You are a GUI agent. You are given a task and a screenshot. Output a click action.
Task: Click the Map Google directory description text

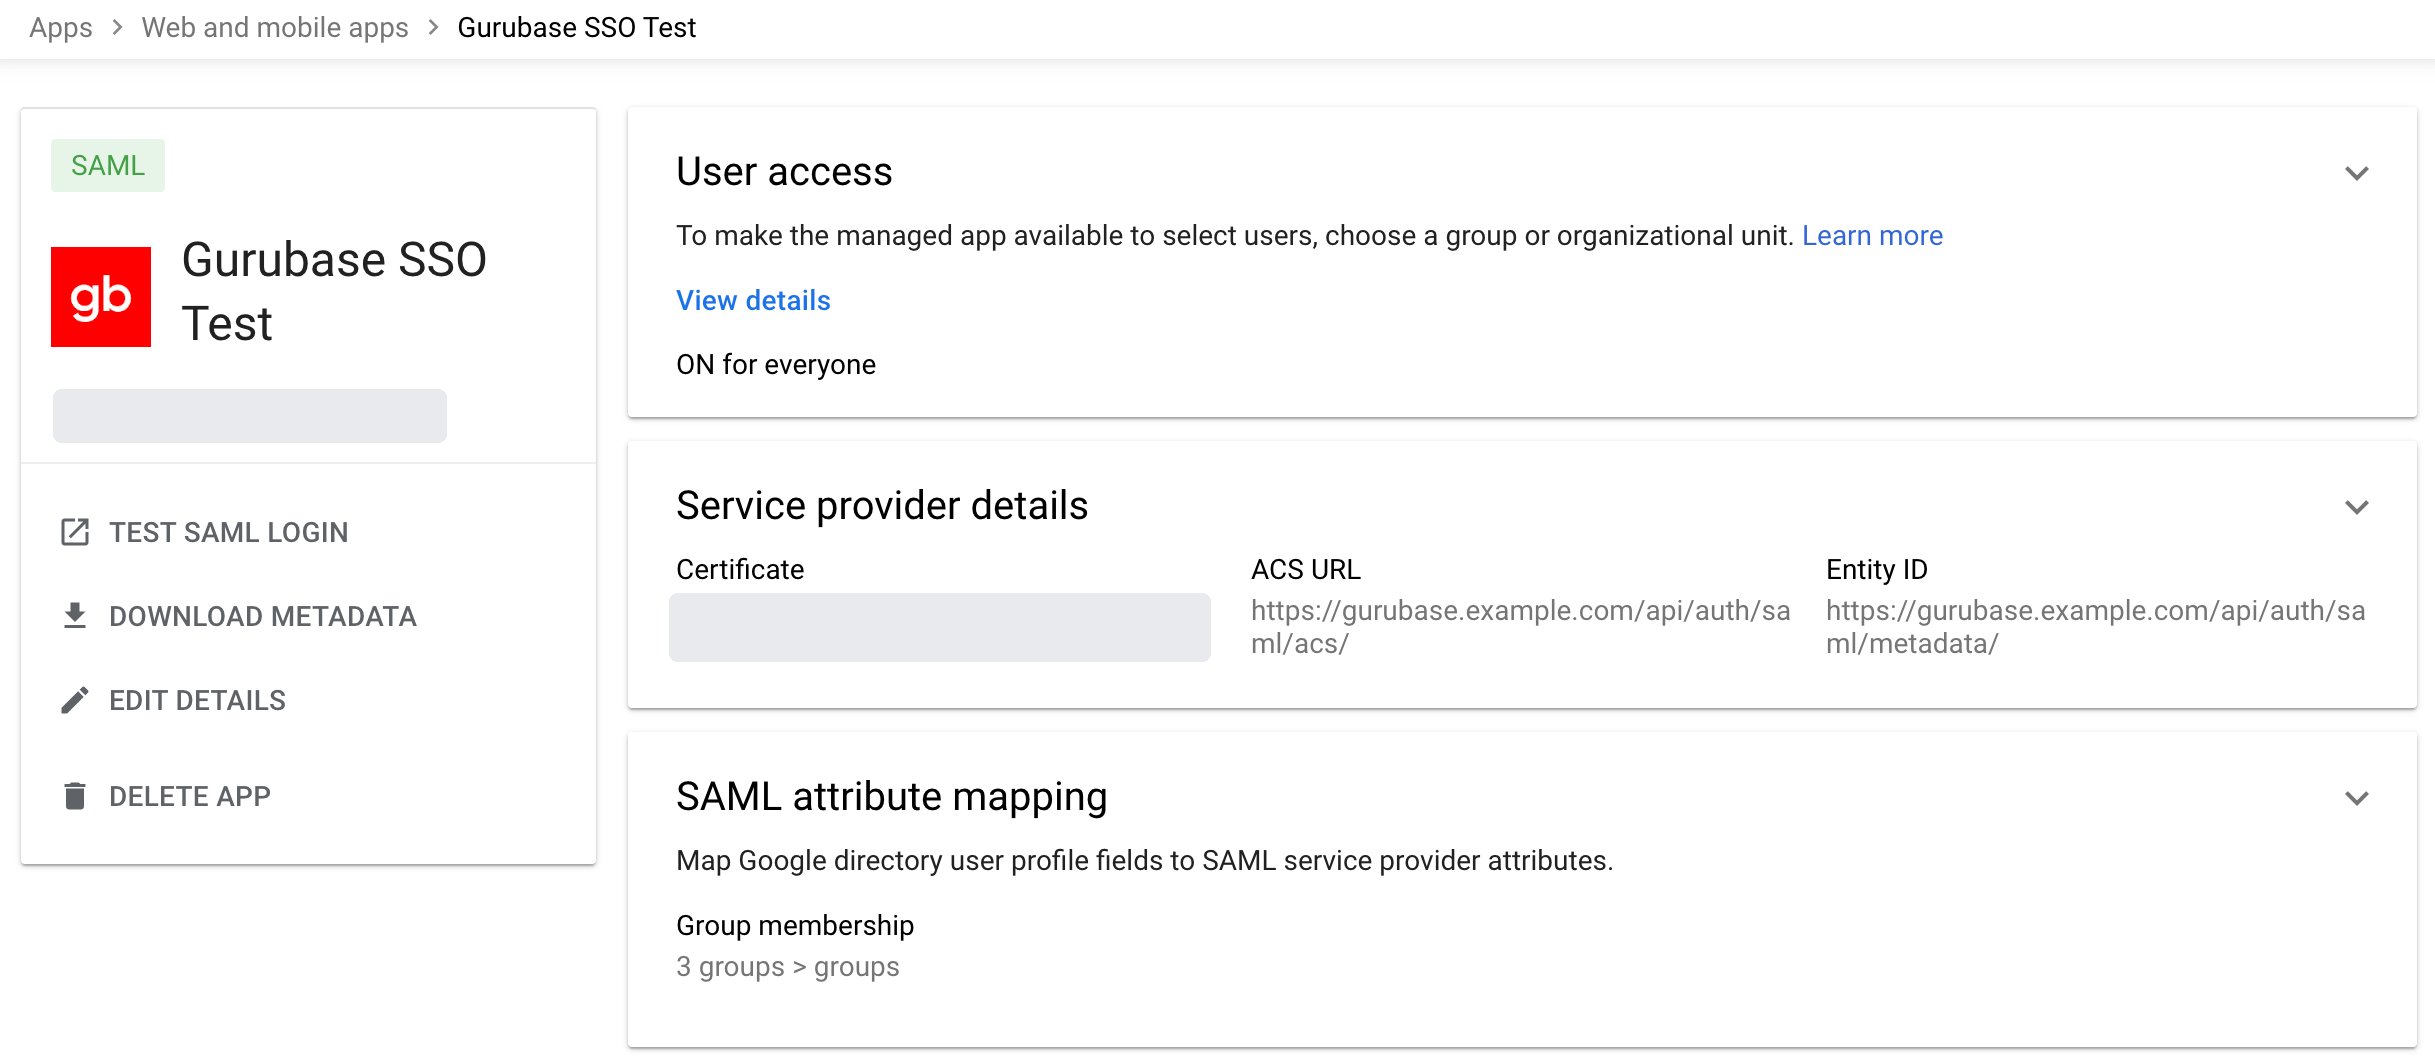pos(1145,861)
